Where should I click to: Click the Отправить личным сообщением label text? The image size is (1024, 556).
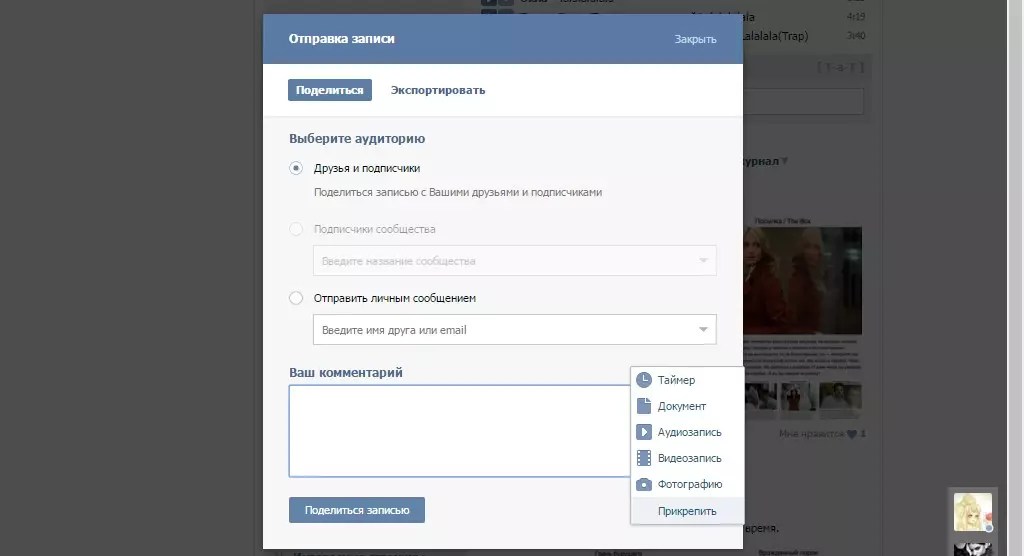tap(394, 298)
